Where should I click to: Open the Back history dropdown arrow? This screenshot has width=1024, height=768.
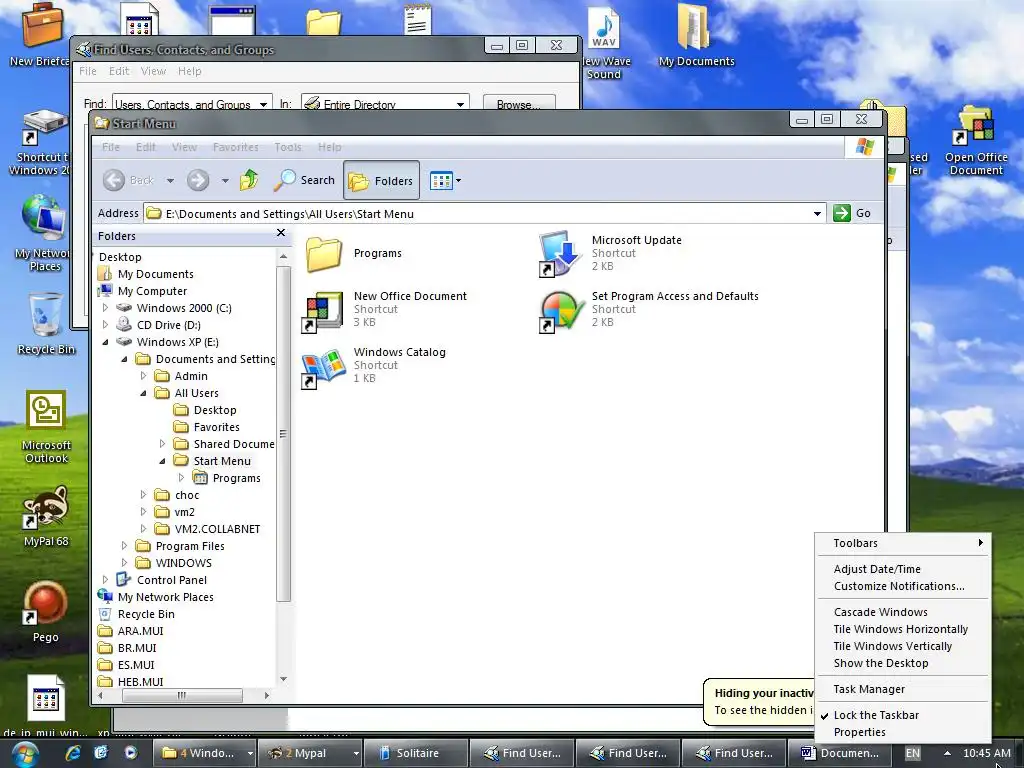170,181
